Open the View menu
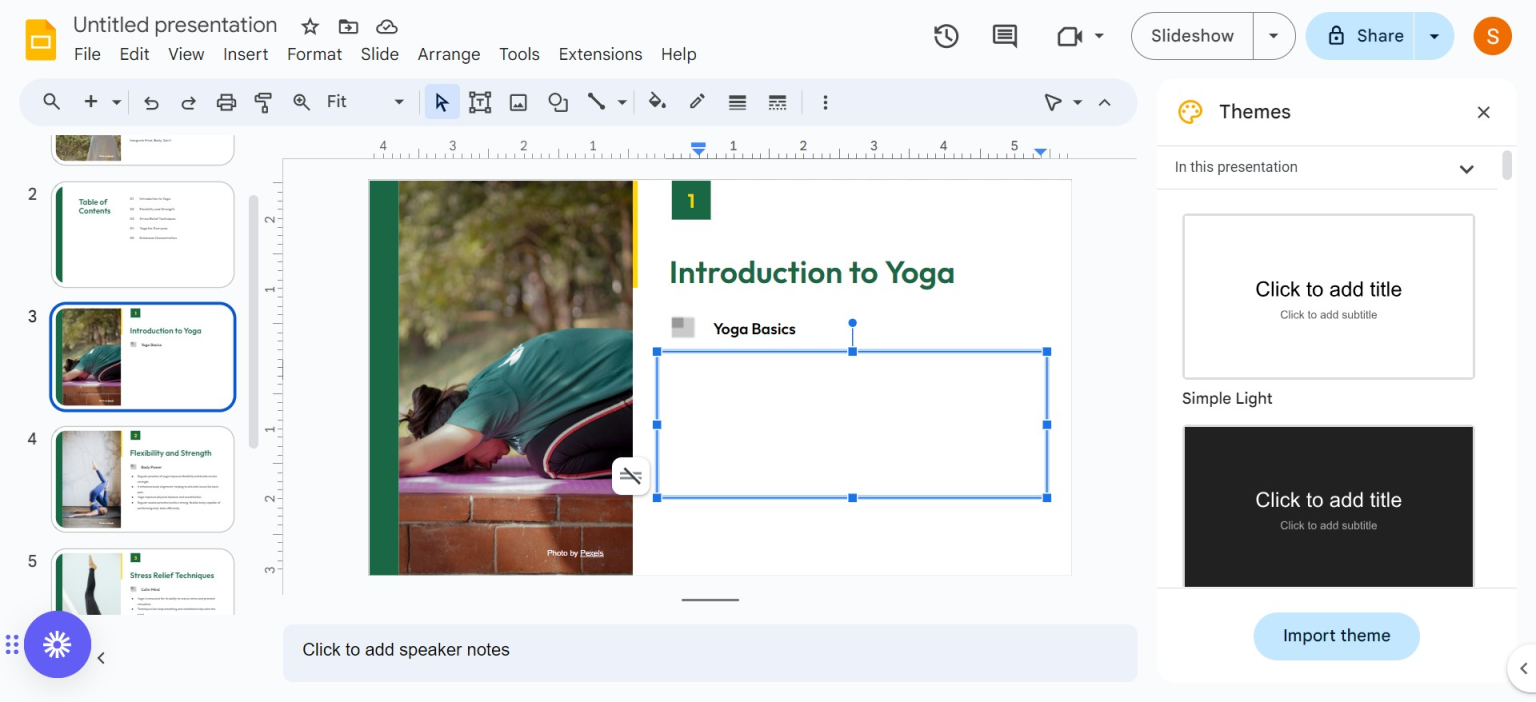Screen dimensions: 1536x702 pyautogui.click(x=186, y=54)
